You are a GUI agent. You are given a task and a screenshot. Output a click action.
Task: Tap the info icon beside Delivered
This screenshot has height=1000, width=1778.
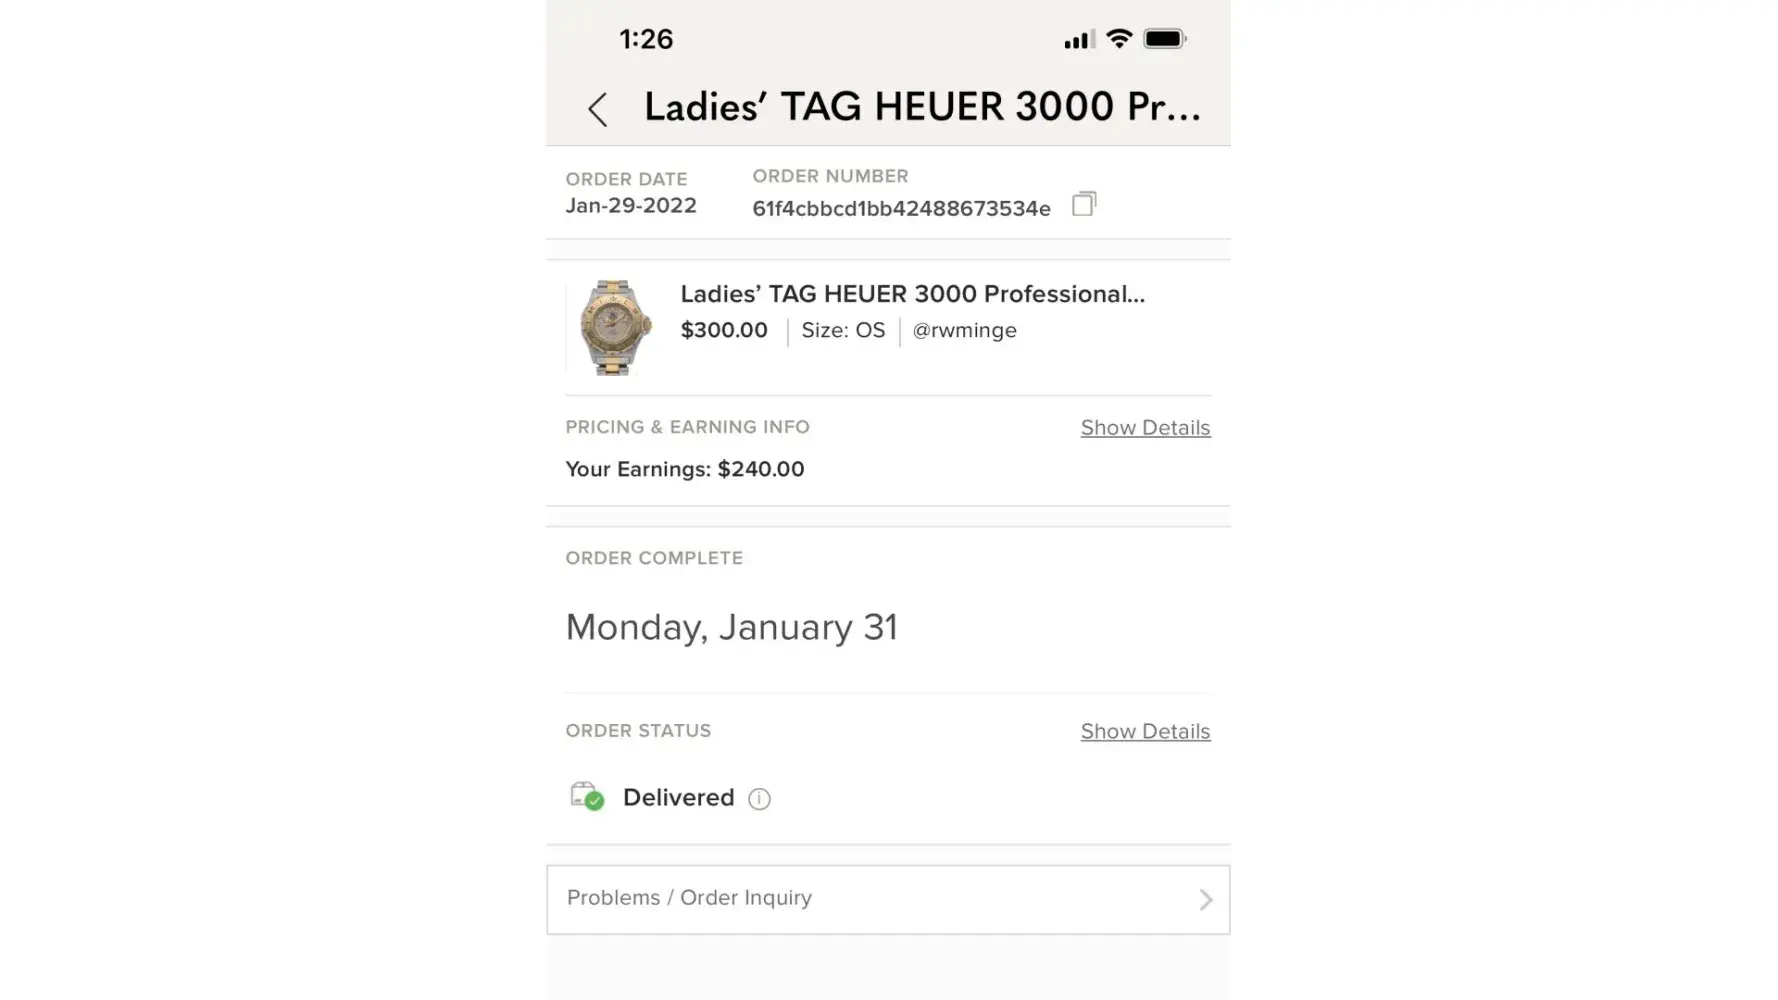point(759,799)
